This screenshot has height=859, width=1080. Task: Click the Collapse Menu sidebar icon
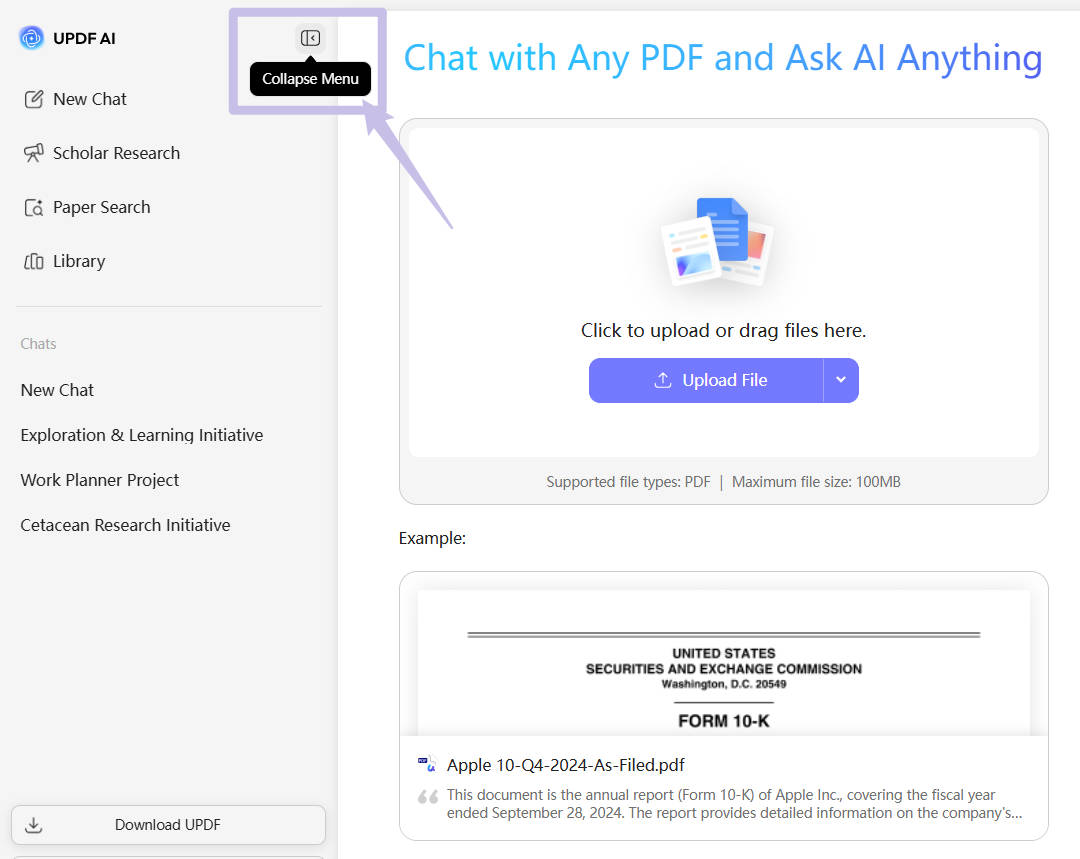point(310,38)
